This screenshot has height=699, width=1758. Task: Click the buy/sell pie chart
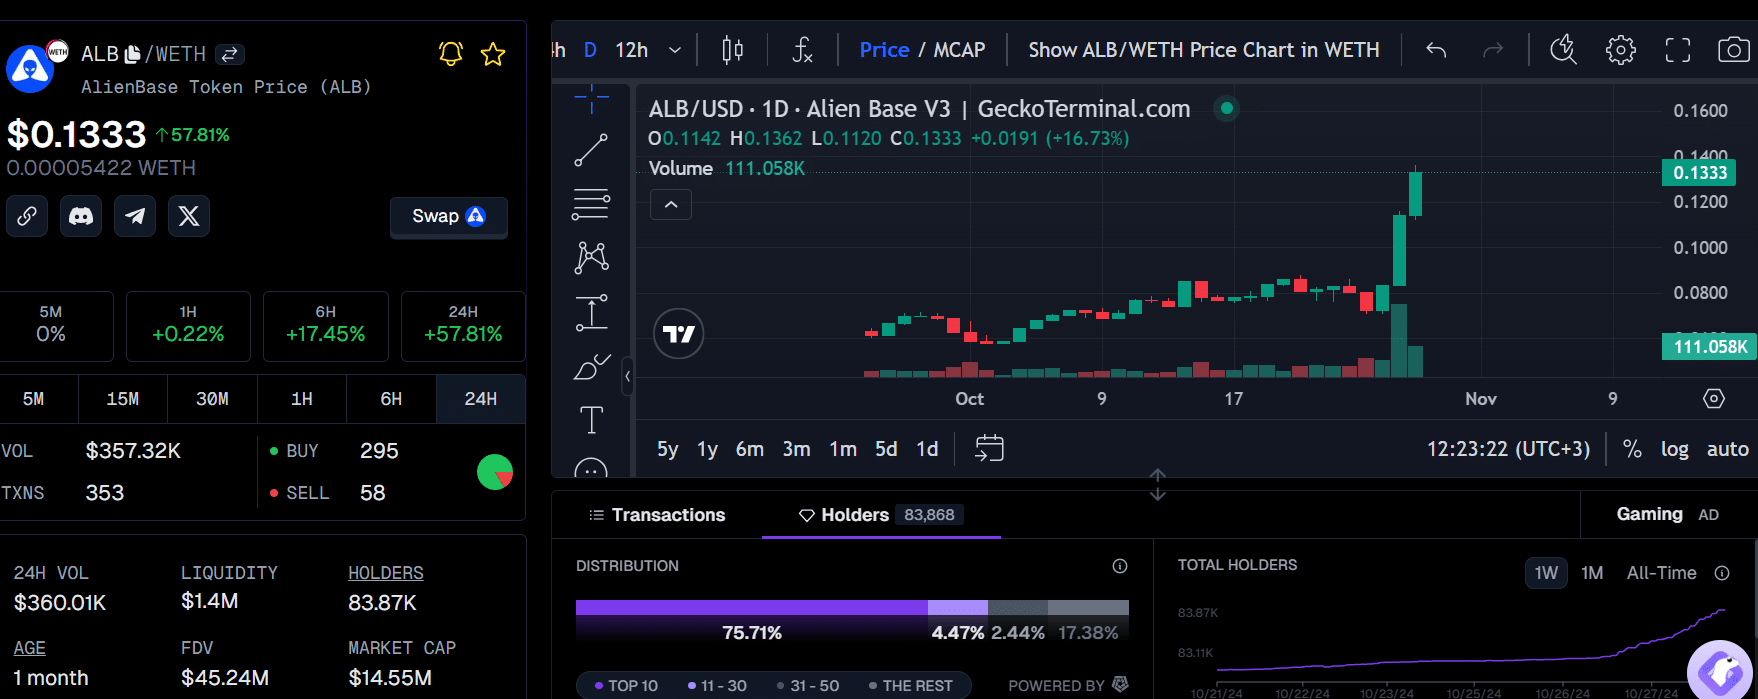(495, 472)
